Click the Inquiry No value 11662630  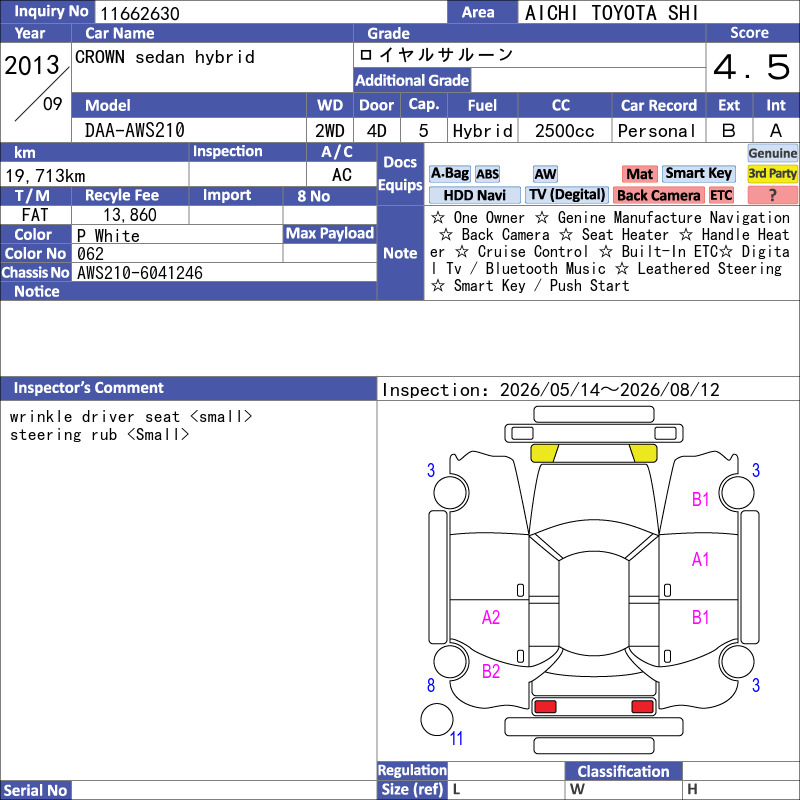[140, 14]
